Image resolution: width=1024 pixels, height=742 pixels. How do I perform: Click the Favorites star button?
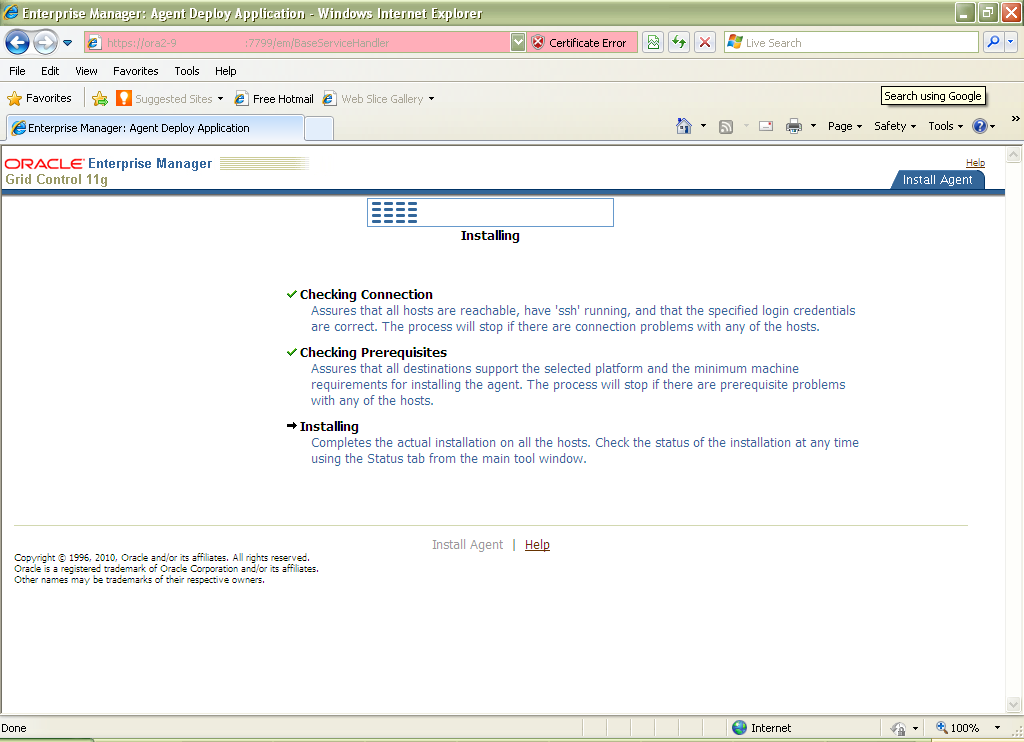coord(39,98)
